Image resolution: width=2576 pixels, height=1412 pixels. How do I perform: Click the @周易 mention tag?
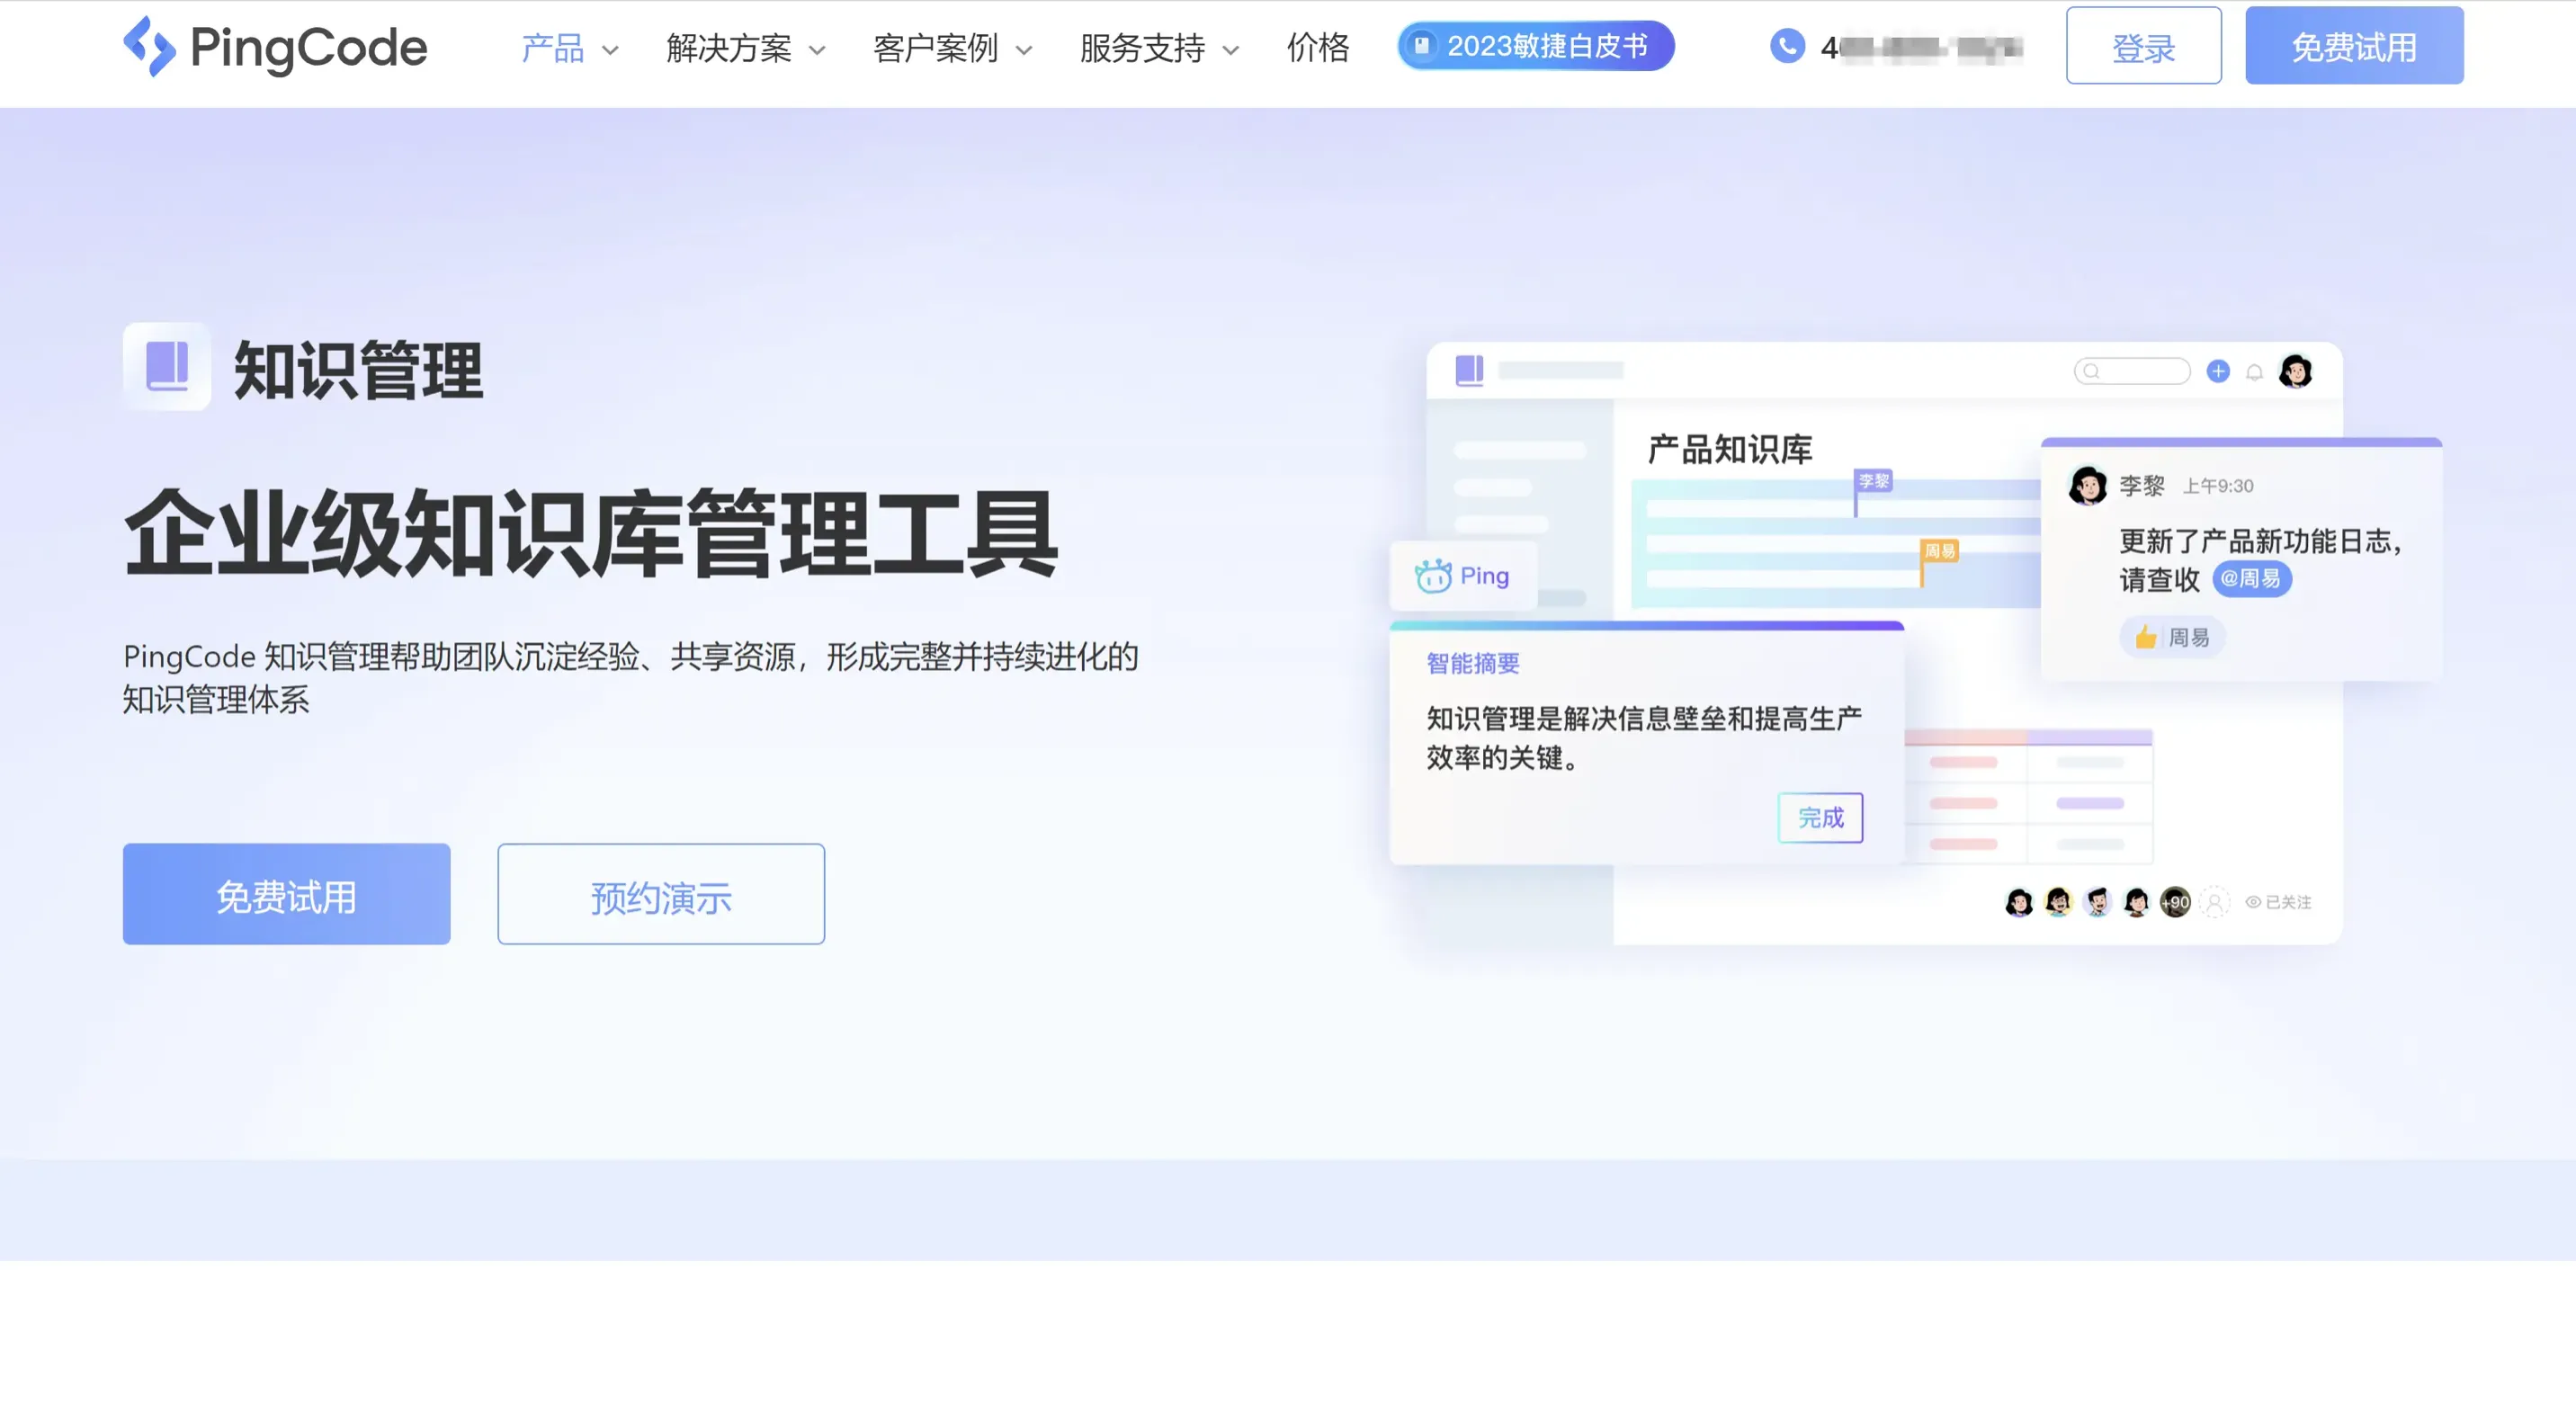2251,579
